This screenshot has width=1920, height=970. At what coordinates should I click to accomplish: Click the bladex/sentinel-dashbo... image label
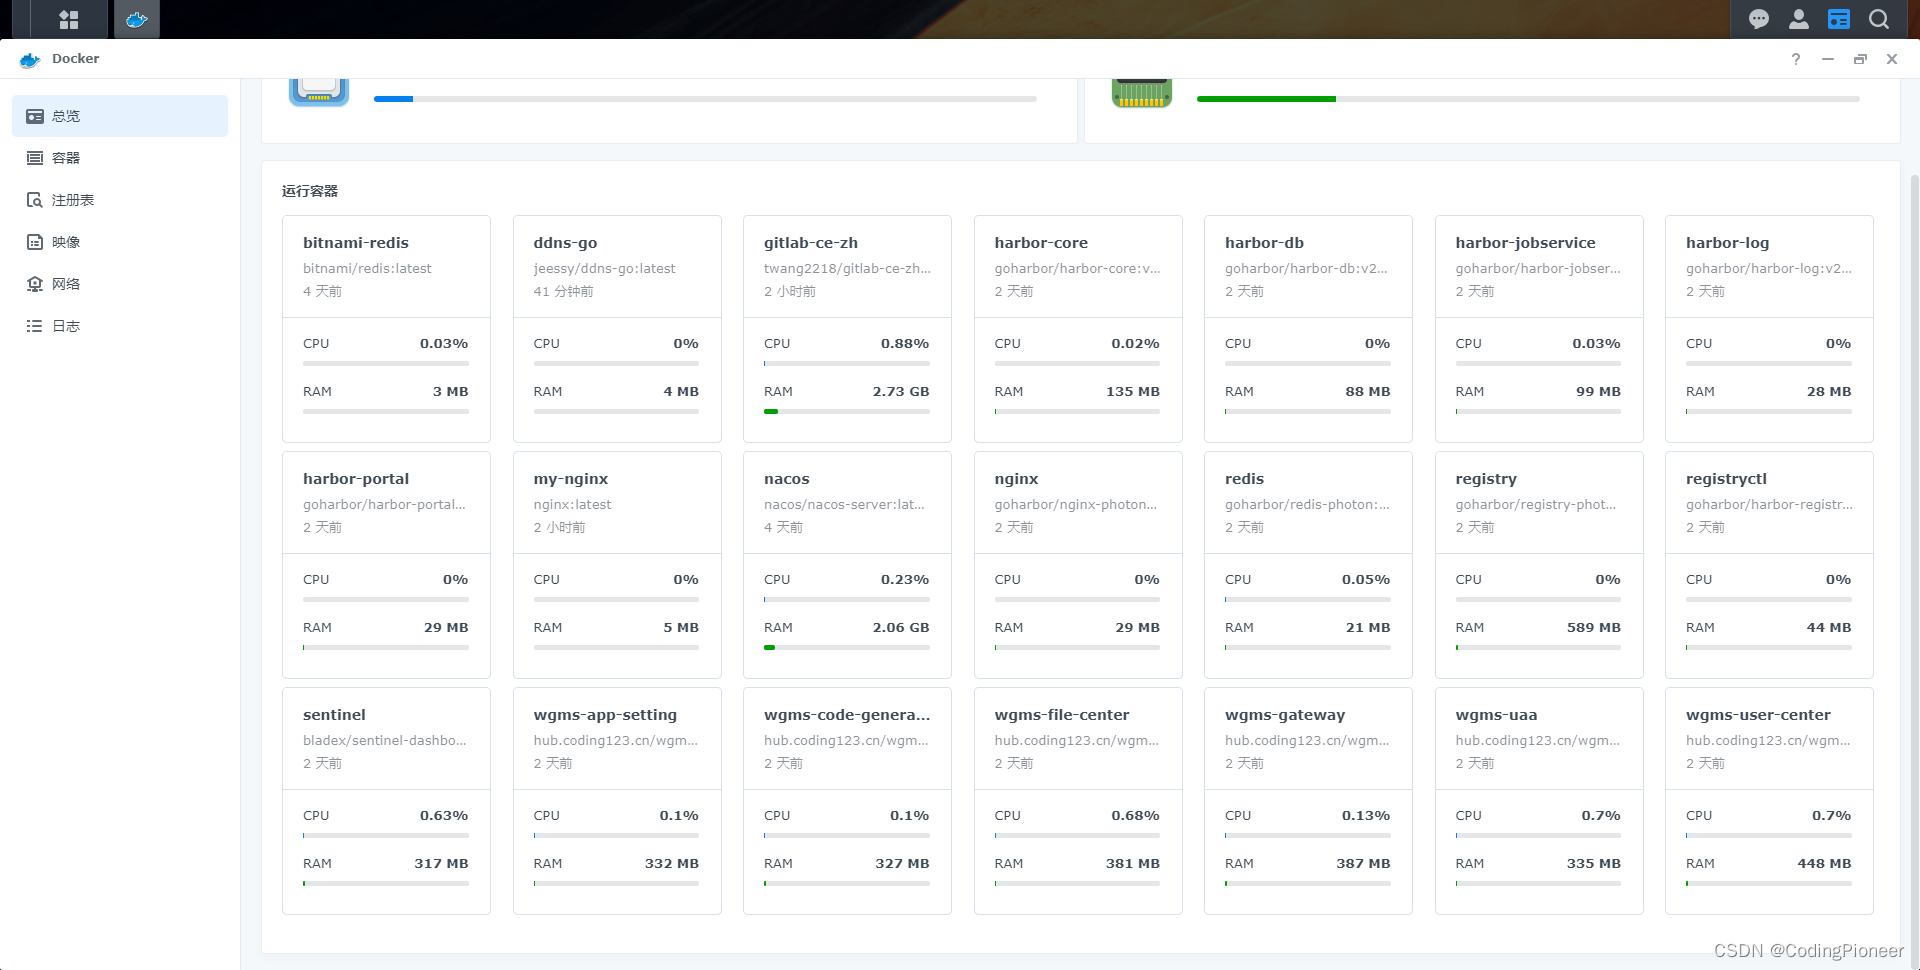tap(385, 740)
